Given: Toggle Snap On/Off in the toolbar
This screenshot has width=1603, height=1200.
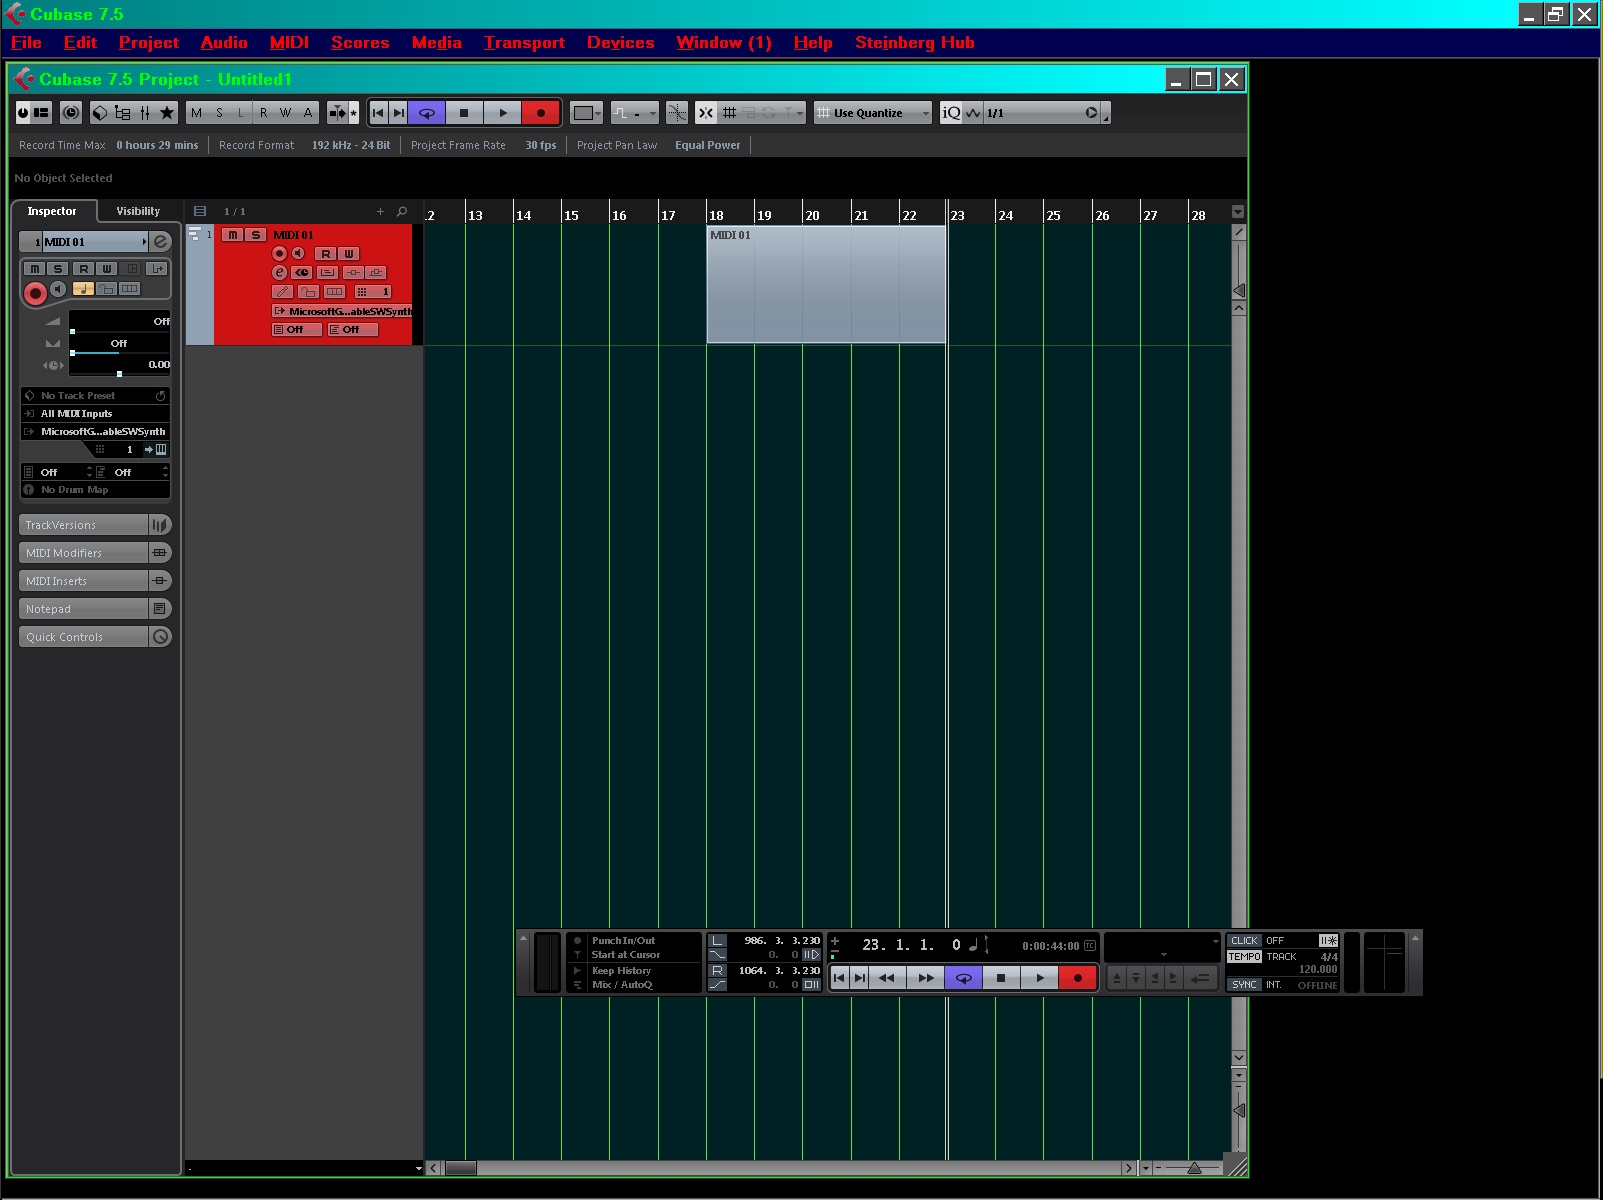Looking at the screenshot, I should coord(705,113).
